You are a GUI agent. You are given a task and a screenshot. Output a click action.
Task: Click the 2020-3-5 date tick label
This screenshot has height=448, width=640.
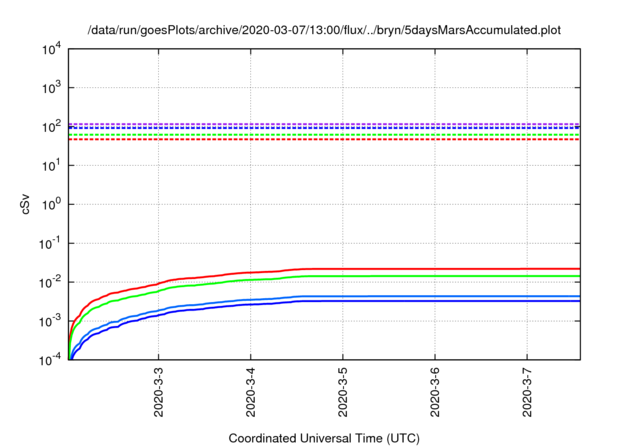click(343, 392)
